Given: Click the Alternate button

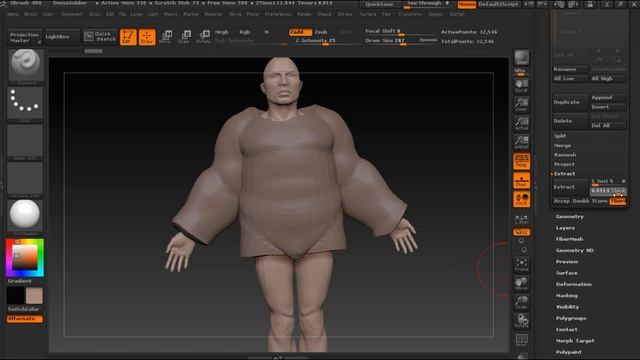Looking at the screenshot, I should pos(25,318).
